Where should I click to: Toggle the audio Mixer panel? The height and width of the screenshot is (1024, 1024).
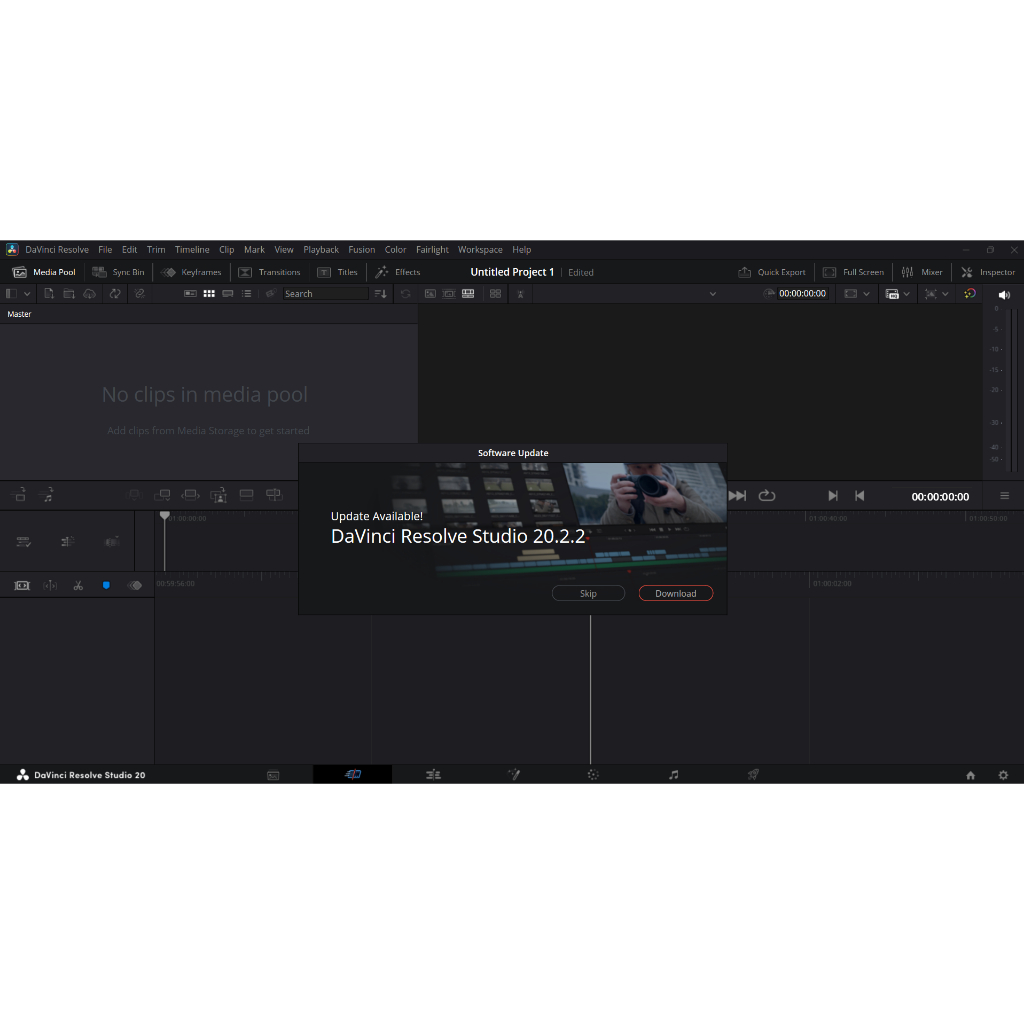(922, 272)
